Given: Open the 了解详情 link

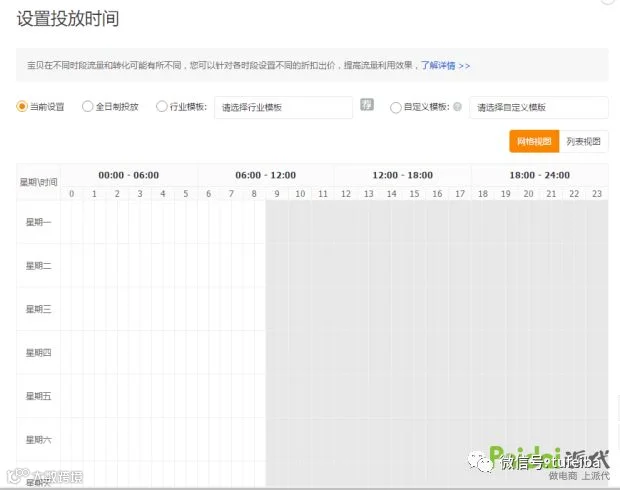Looking at the screenshot, I should 445,65.
